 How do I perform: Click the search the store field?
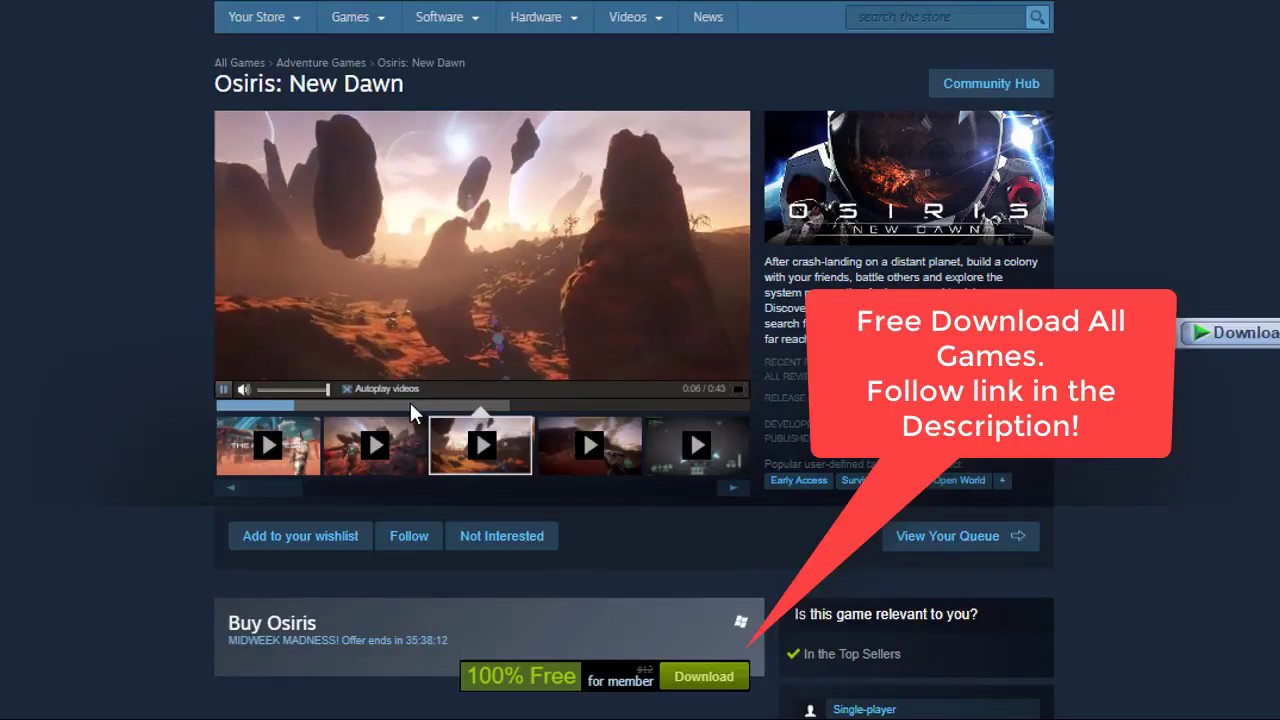[936, 17]
